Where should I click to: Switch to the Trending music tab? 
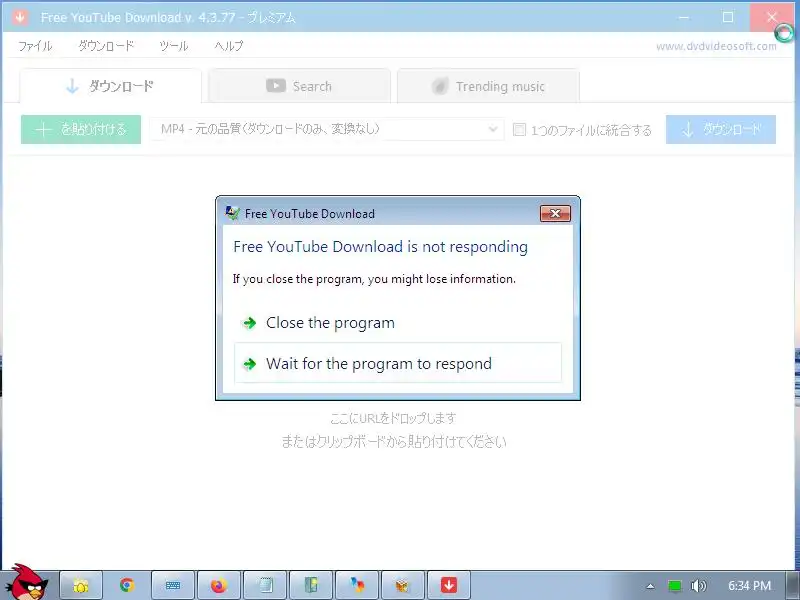tap(488, 86)
